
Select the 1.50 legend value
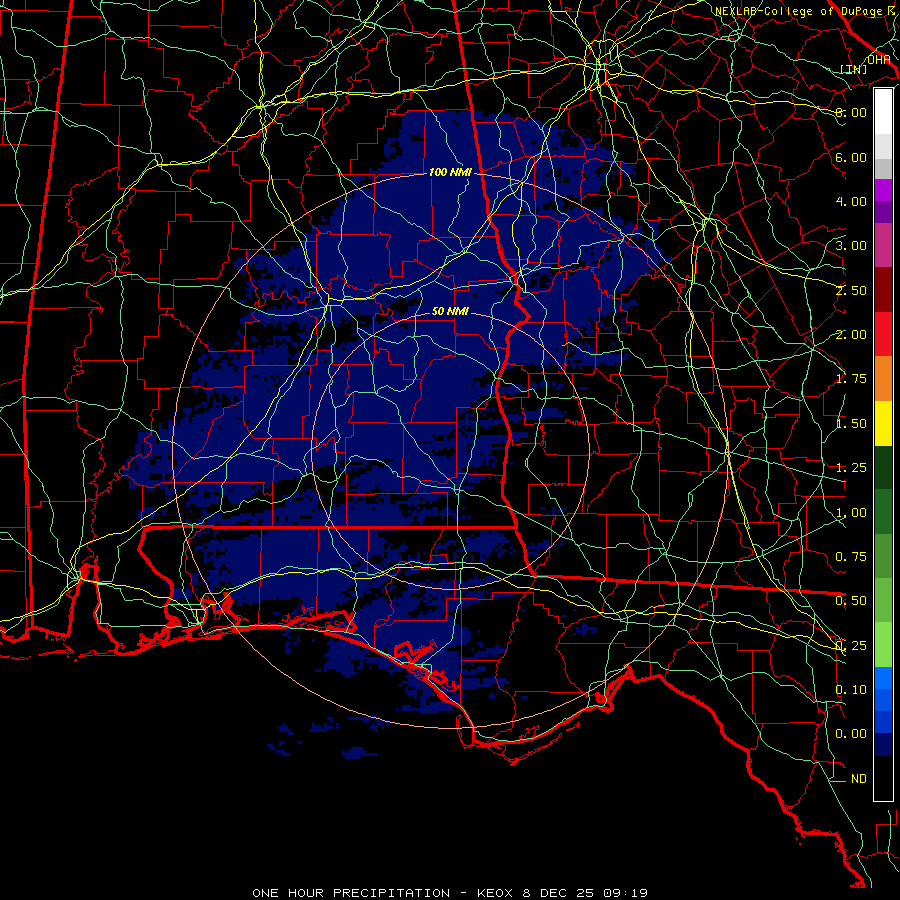851,424
